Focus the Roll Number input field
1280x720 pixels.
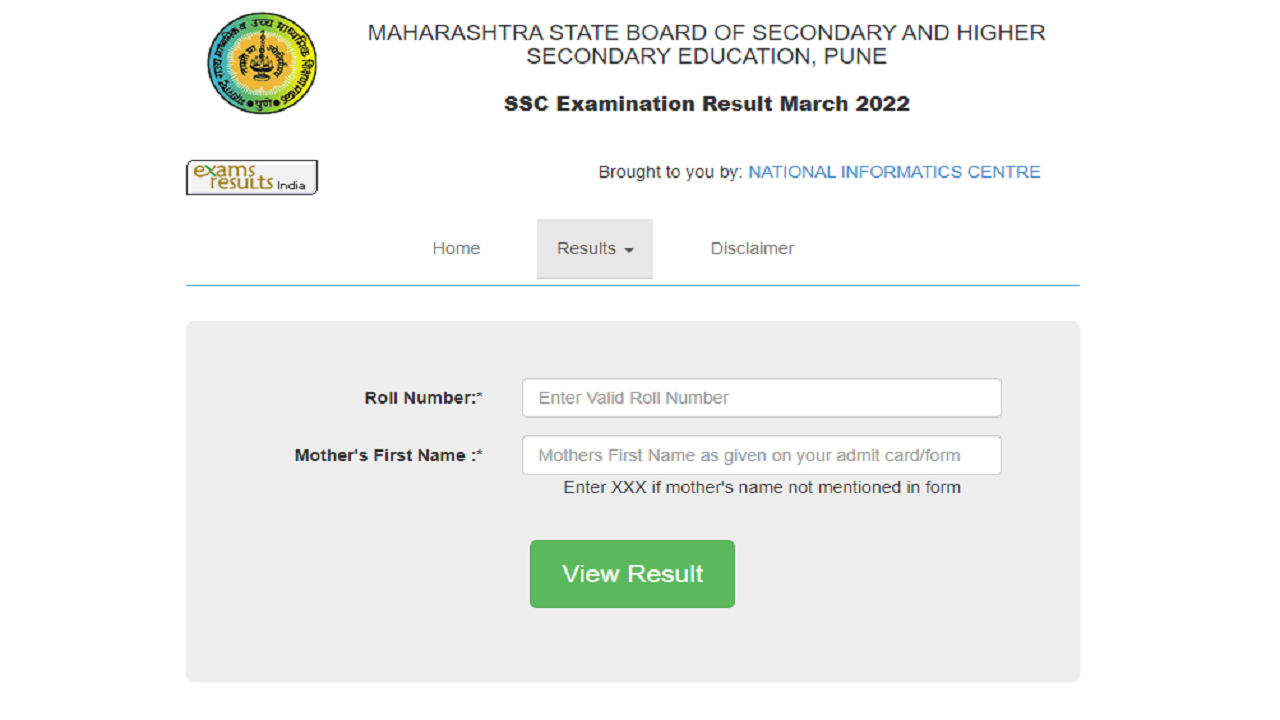(x=761, y=398)
